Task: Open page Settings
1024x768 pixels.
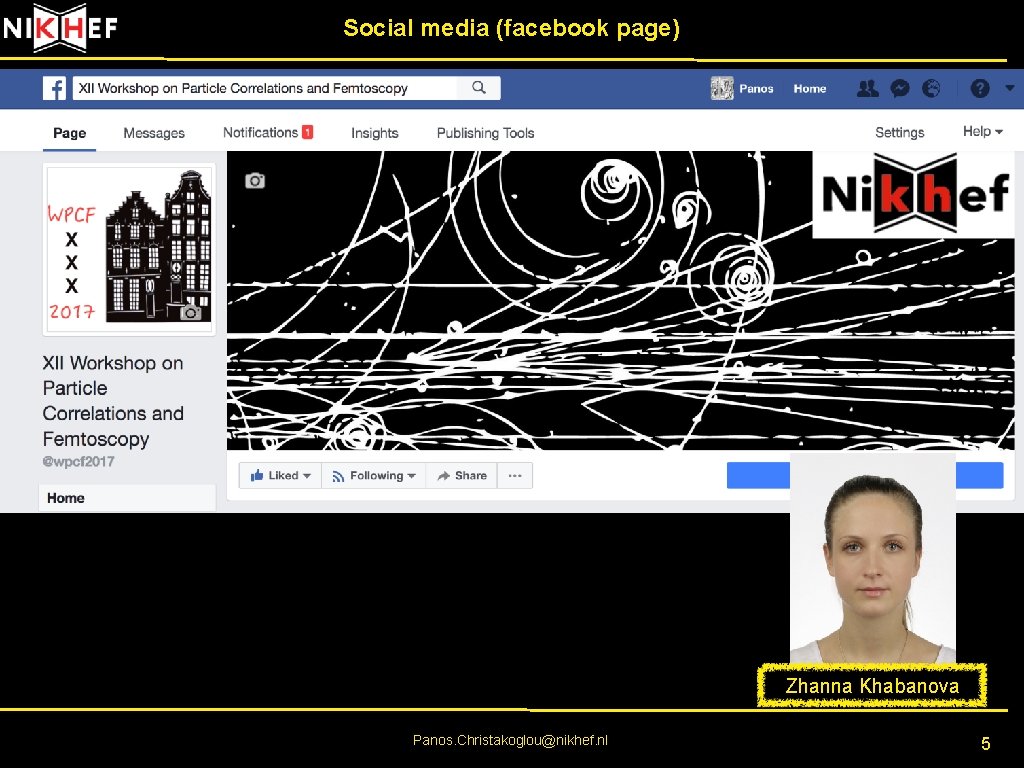Action: 899,133
